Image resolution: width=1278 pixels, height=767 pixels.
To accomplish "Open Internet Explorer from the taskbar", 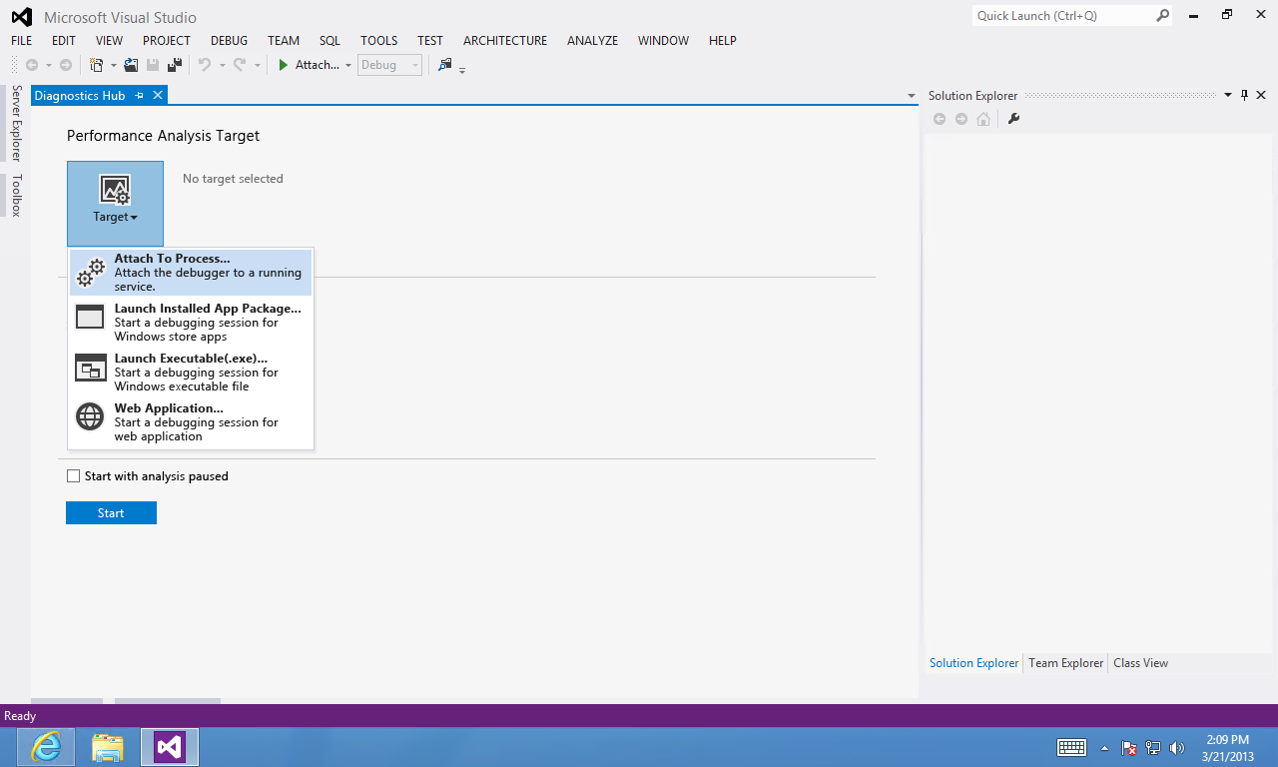I will tap(46, 747).
